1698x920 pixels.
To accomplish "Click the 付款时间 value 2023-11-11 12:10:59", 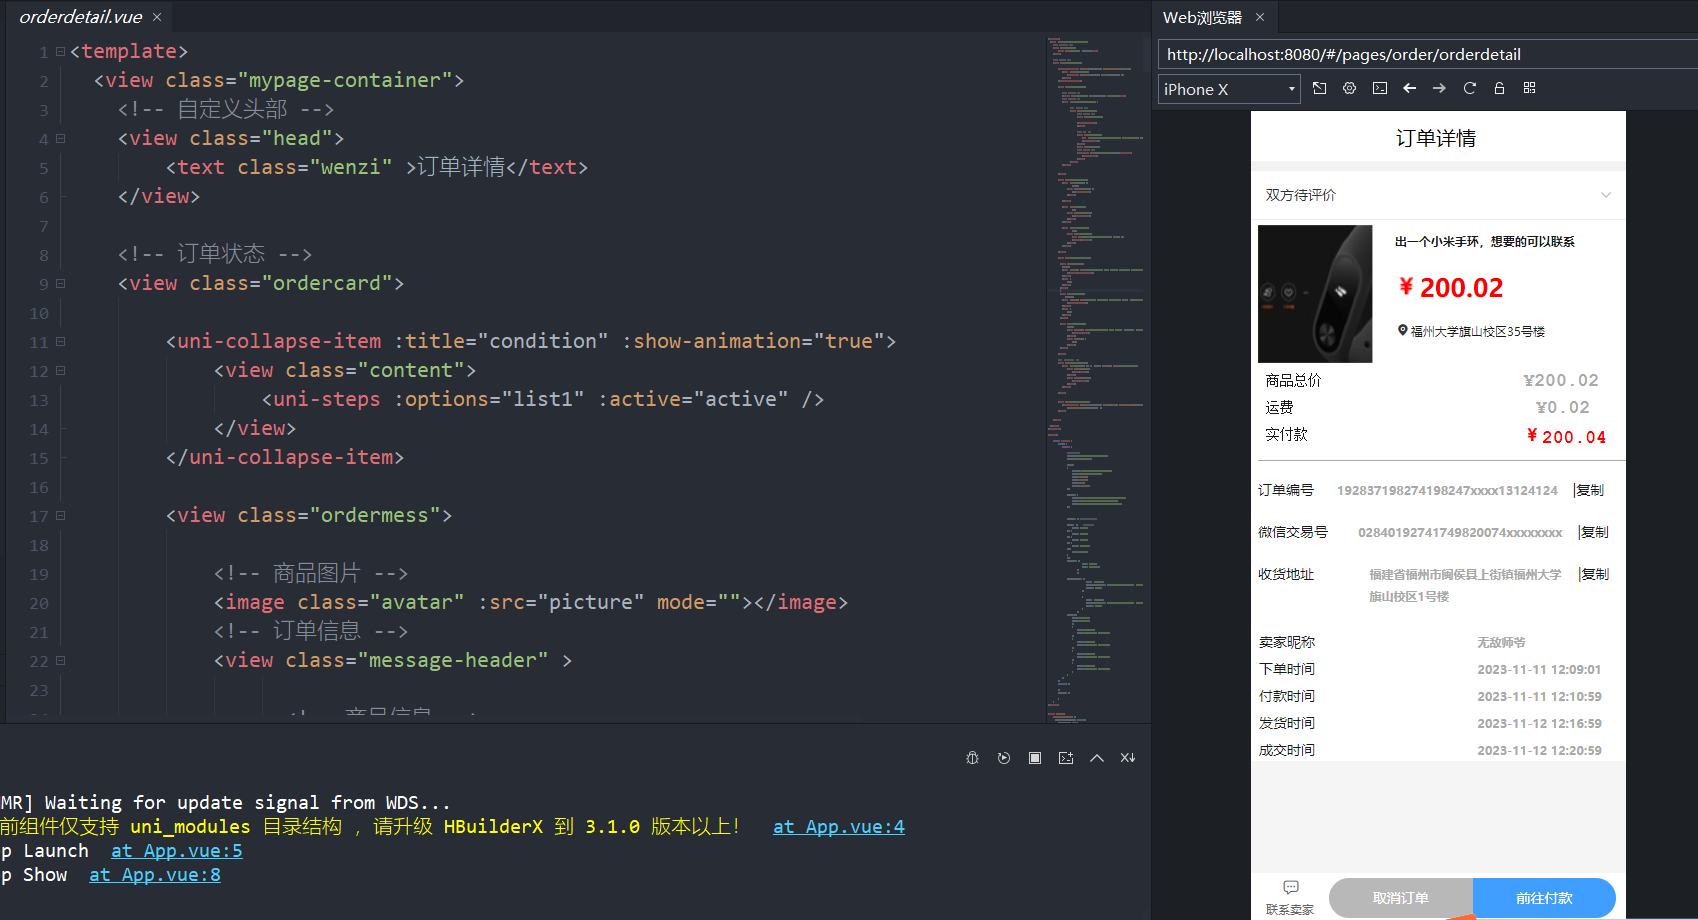I will 1539,696.
